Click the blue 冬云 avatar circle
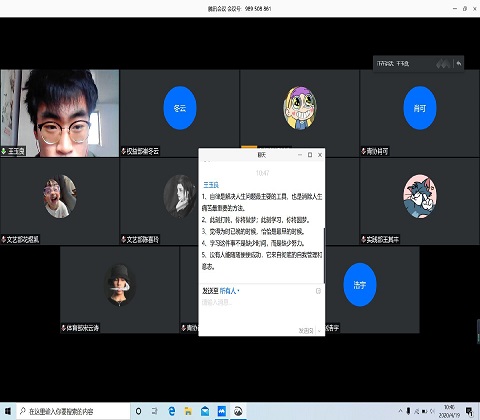 click(180, 108)
